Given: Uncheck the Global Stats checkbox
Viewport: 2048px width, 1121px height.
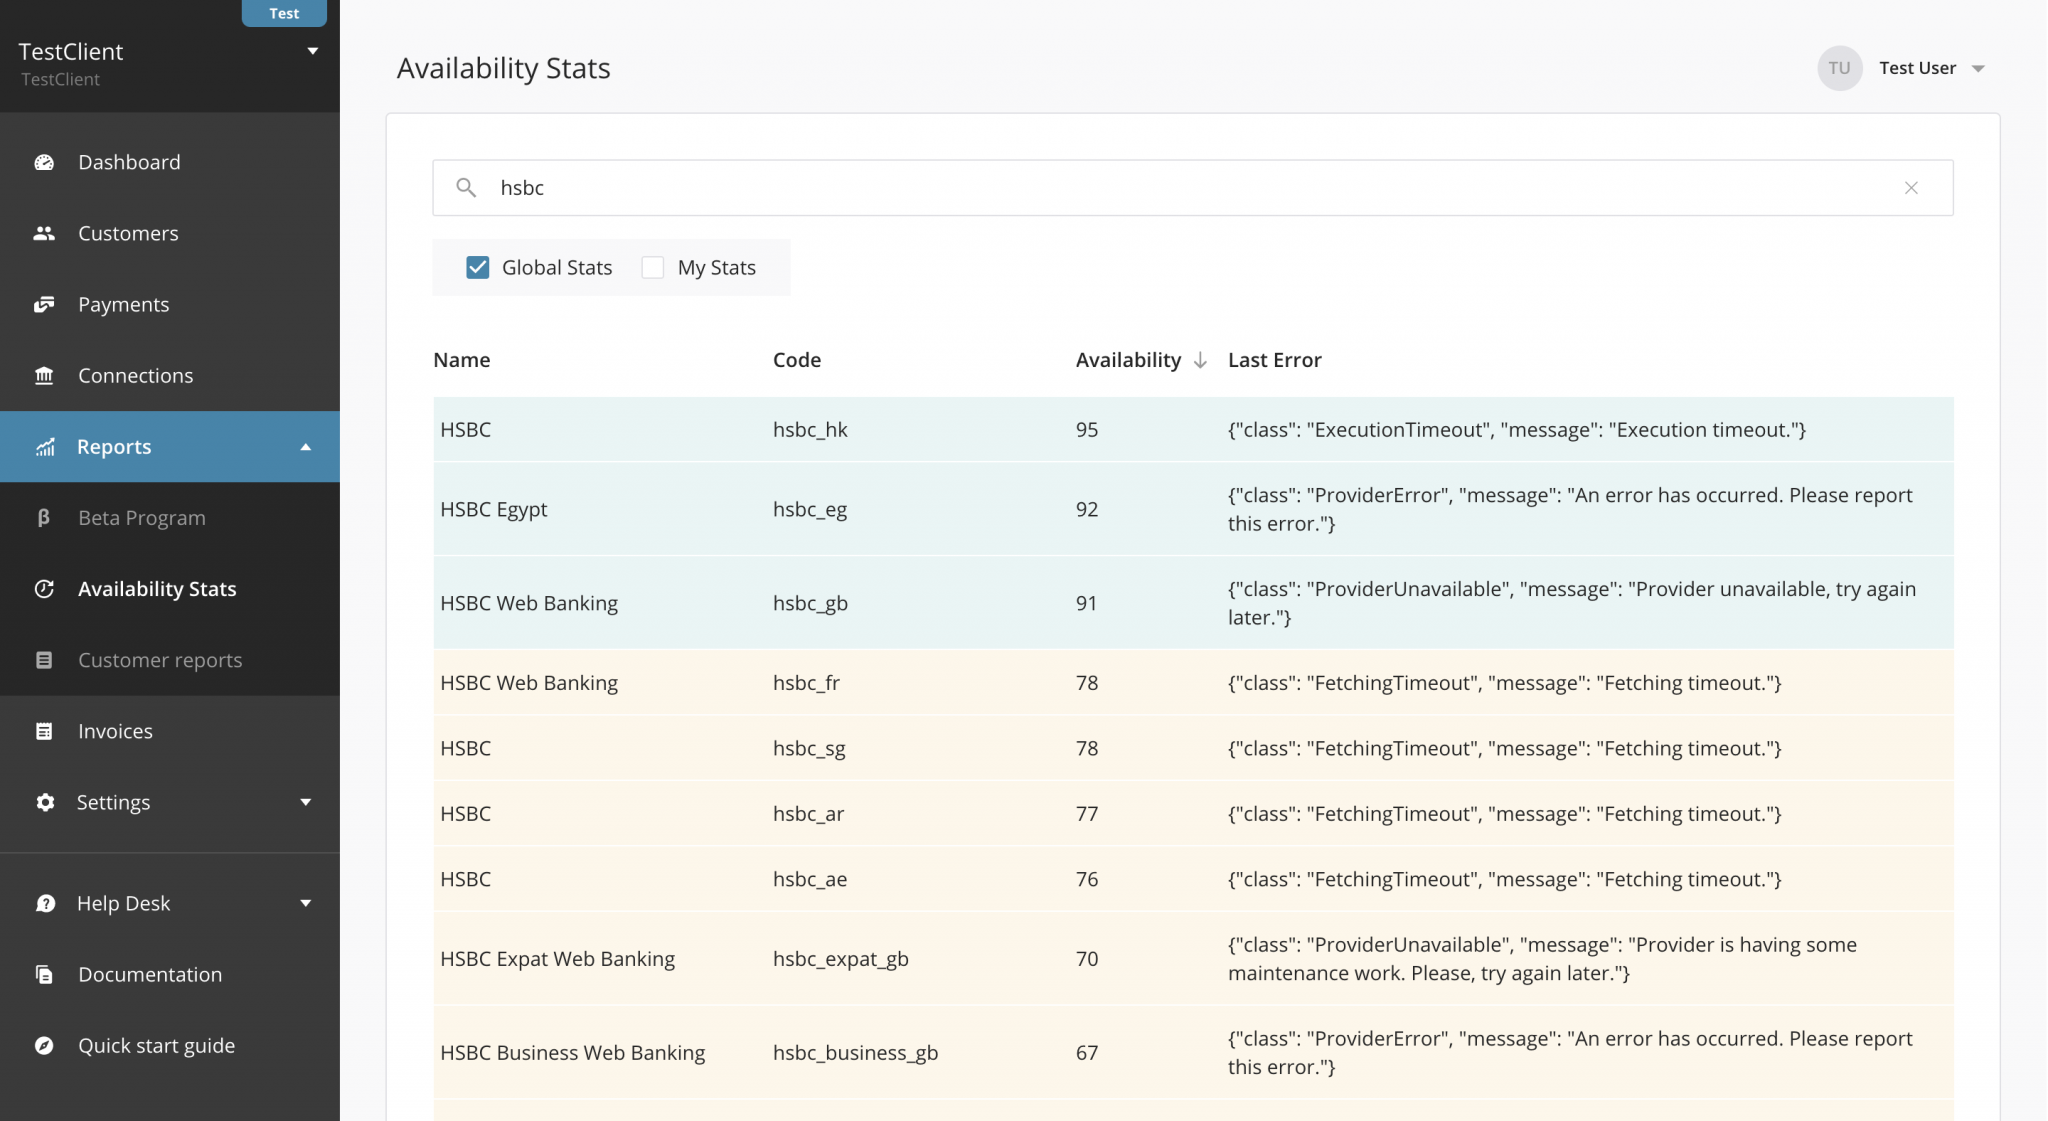Looking at the screenshot, I should click(477, 267).
